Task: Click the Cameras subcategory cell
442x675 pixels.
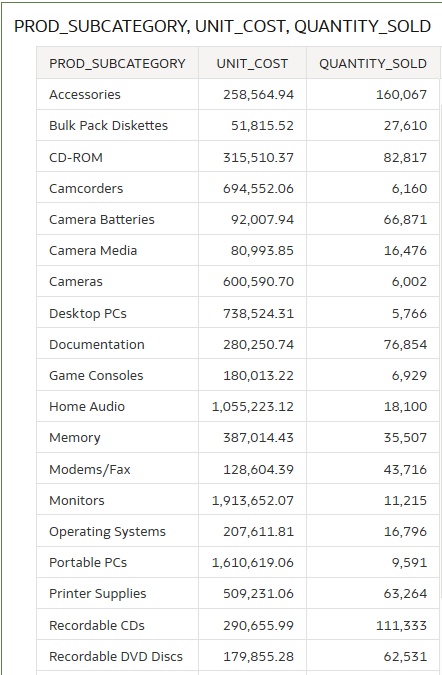Action: click(117, 281)
